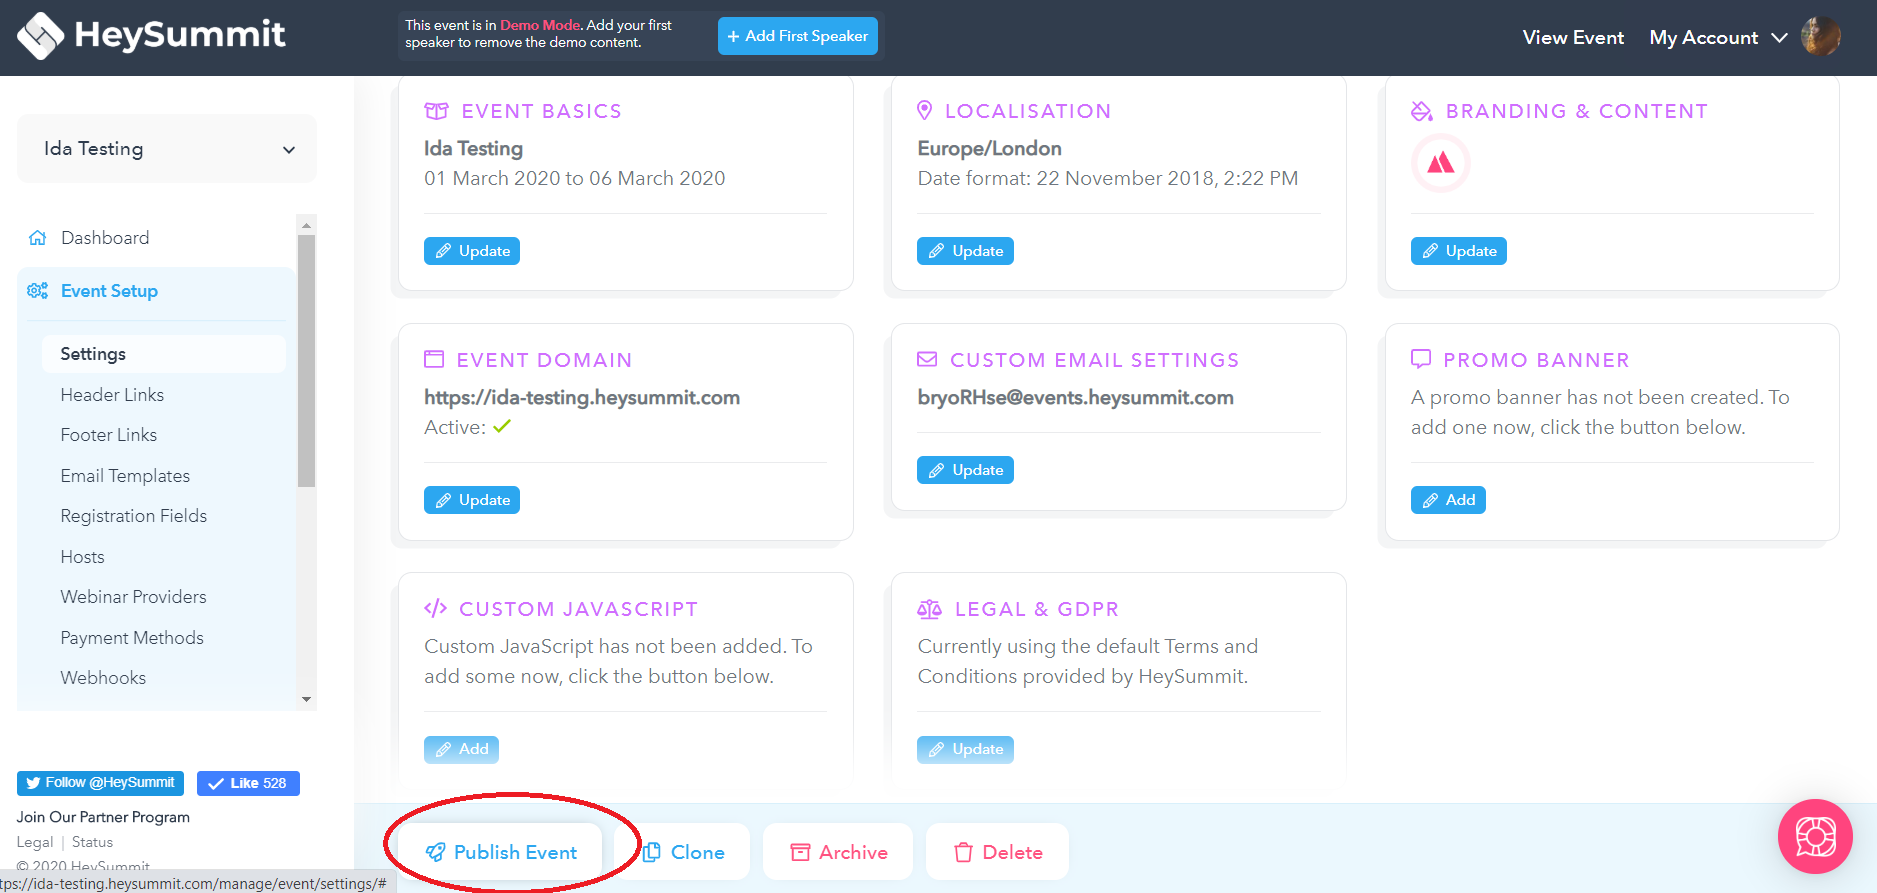Click Add First Speaker button
This screenshot has height=893, width=1877.
click(x=797, y=36)
